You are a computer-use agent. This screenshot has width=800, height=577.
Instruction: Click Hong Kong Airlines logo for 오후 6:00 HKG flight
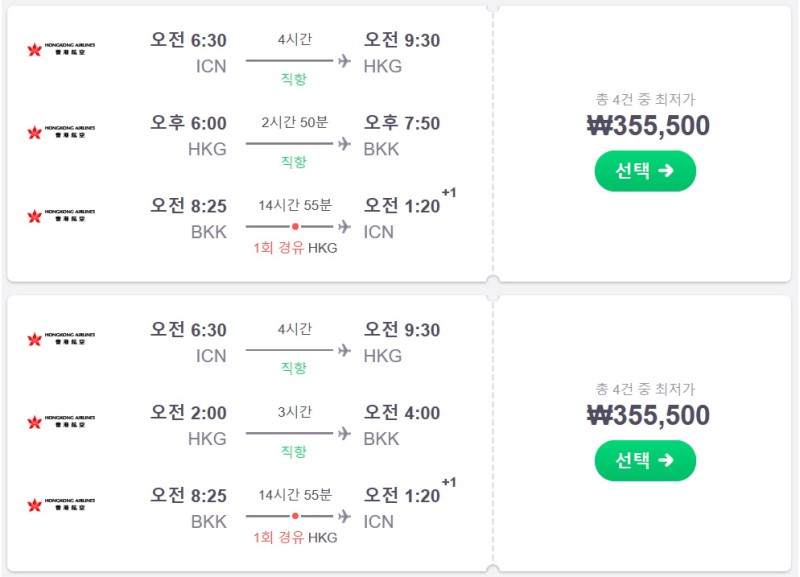[61, 132]
